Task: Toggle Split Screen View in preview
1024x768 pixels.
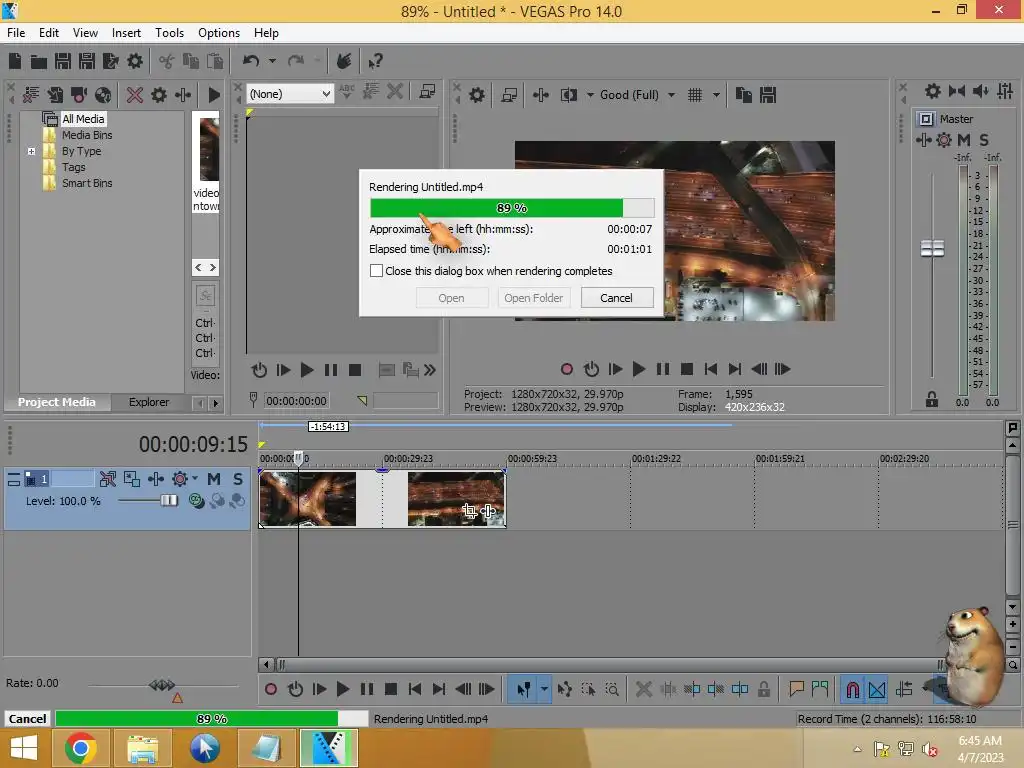Action: (569, 95)
